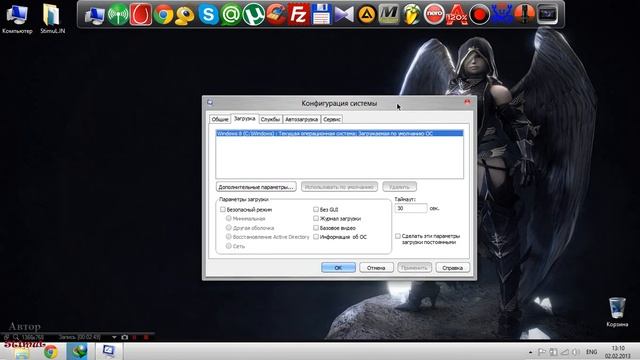Click the Удалить button
The image size is (640, 360).
(399, 187)
